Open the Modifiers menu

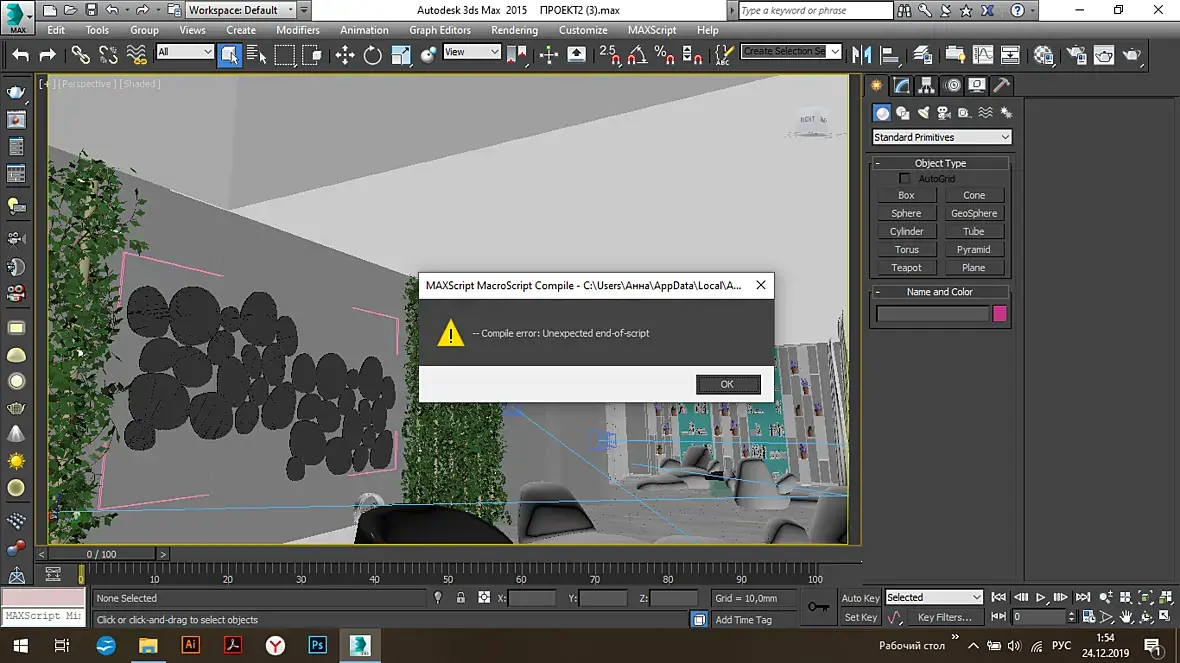(x=298, y=30)
